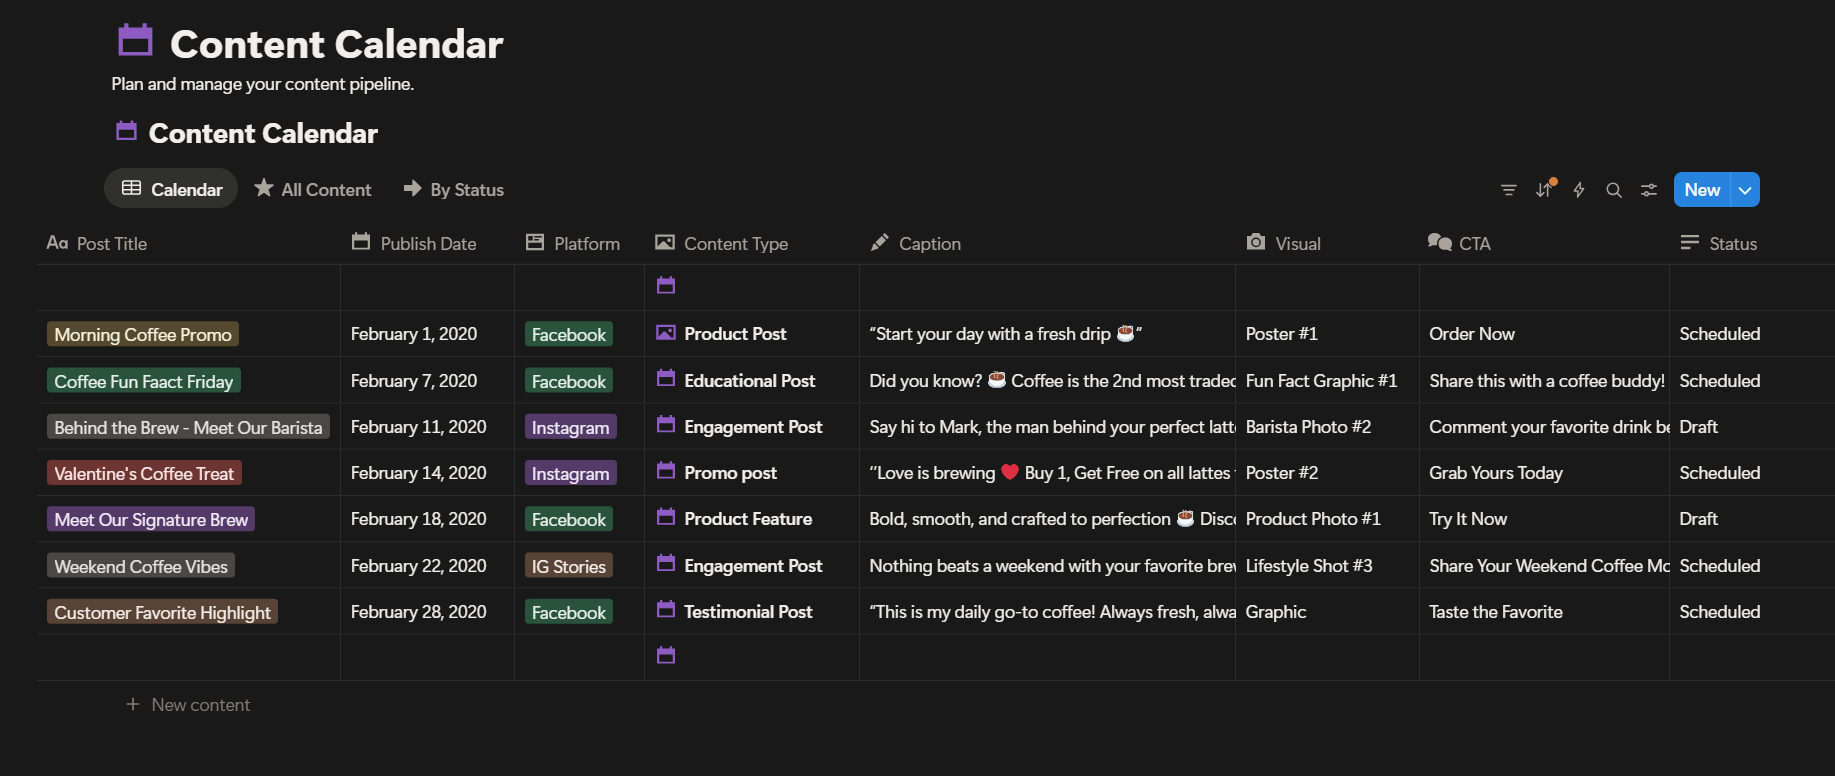Open the search magnifier icon

pyautogui.click(x=1614, y=190)
